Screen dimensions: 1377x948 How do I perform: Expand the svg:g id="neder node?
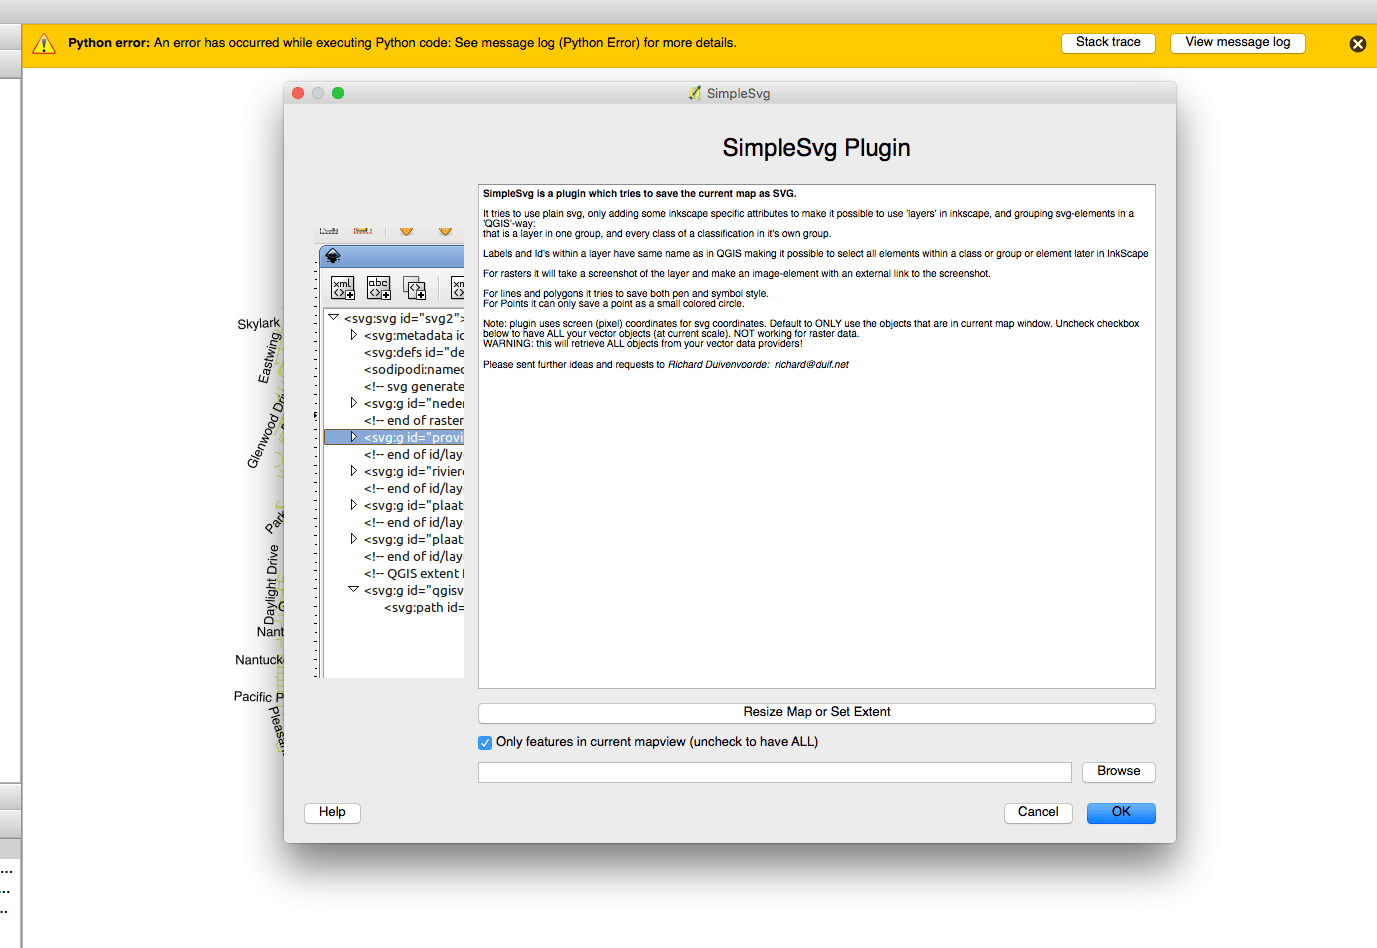[x=353, y=403]
